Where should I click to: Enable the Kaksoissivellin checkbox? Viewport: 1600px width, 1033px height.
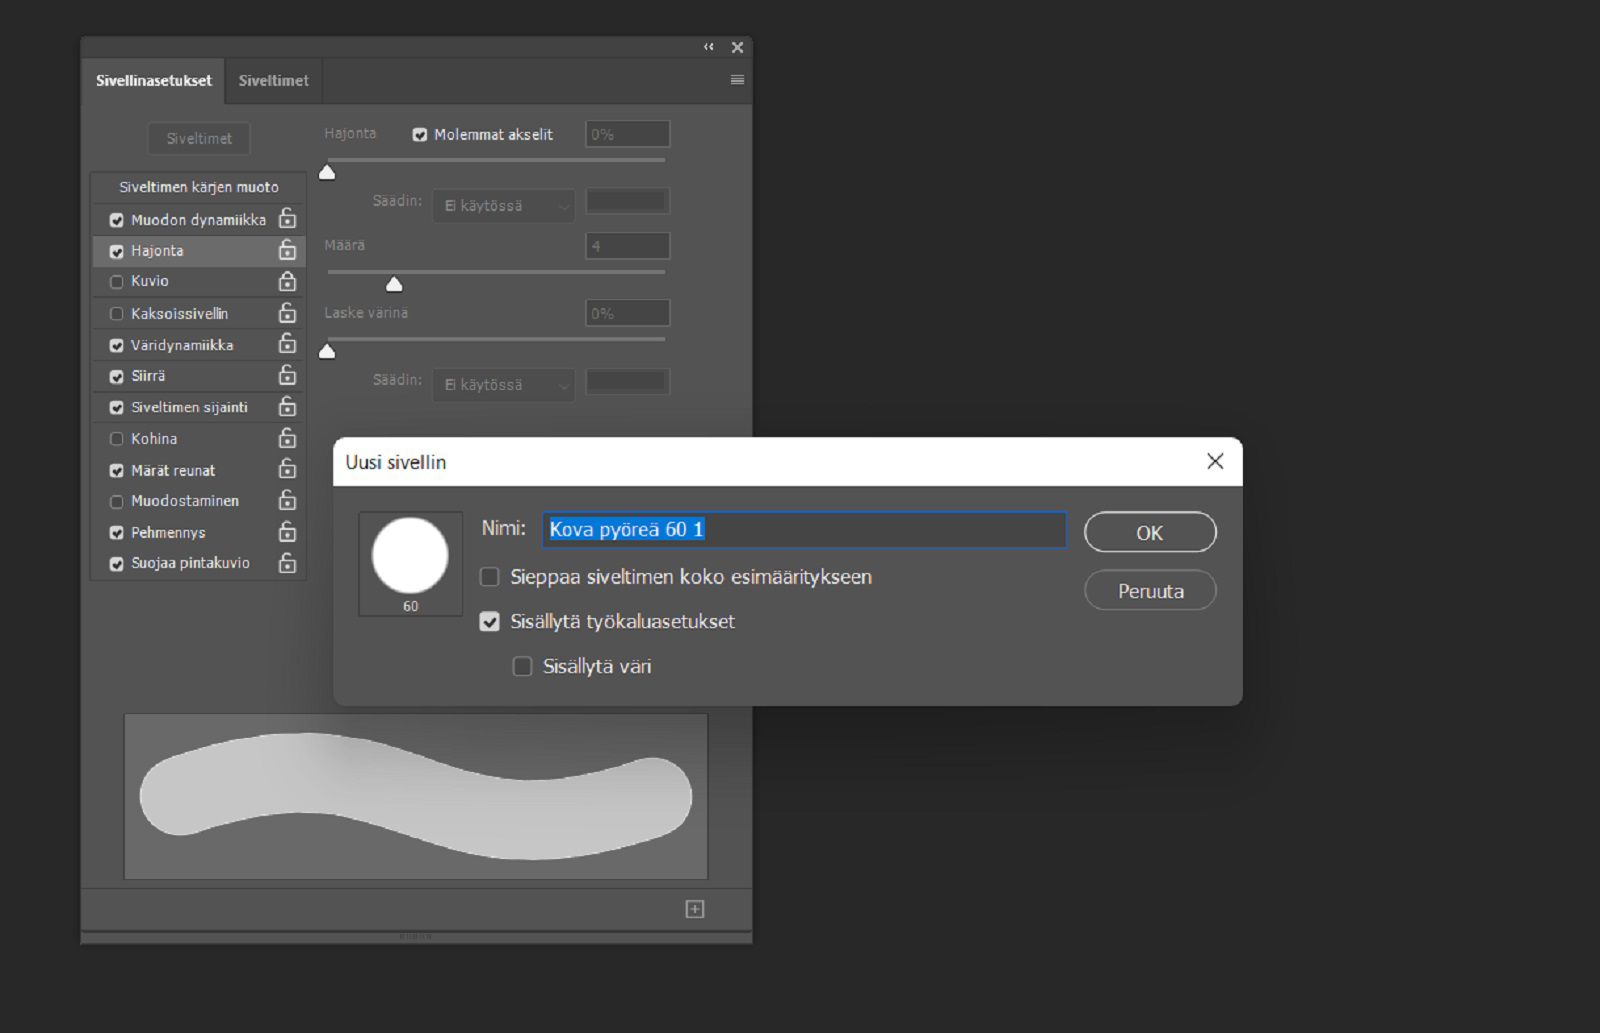click(117, 314)
